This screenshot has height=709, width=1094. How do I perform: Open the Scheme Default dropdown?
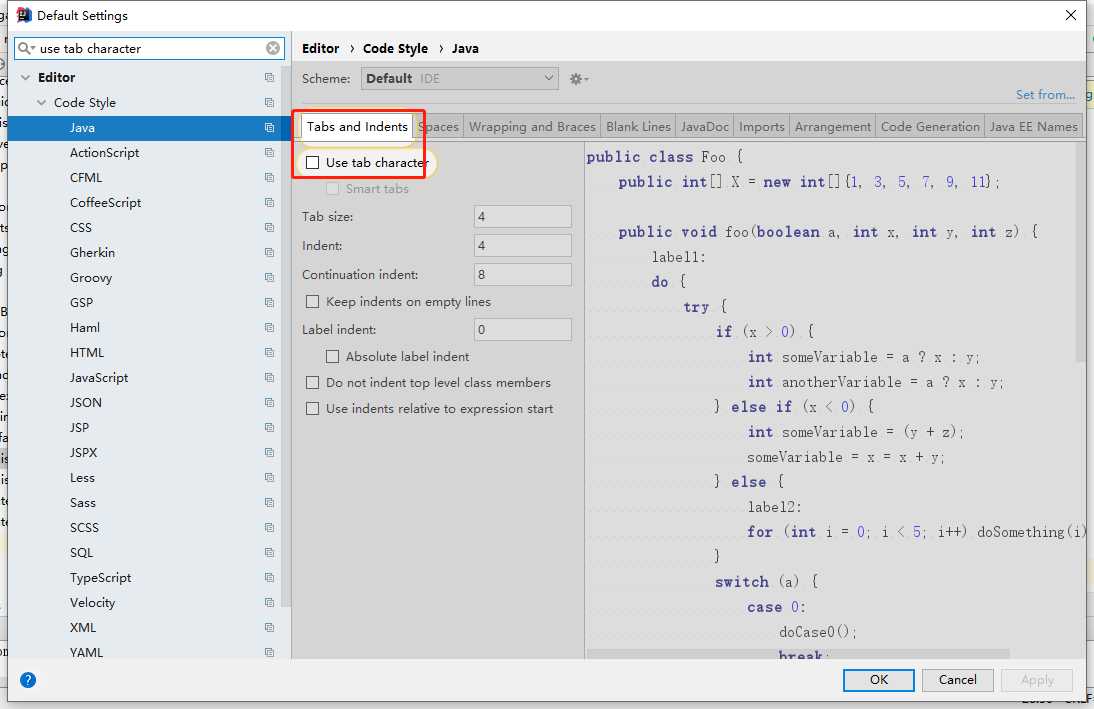click(x=460, y=78)
